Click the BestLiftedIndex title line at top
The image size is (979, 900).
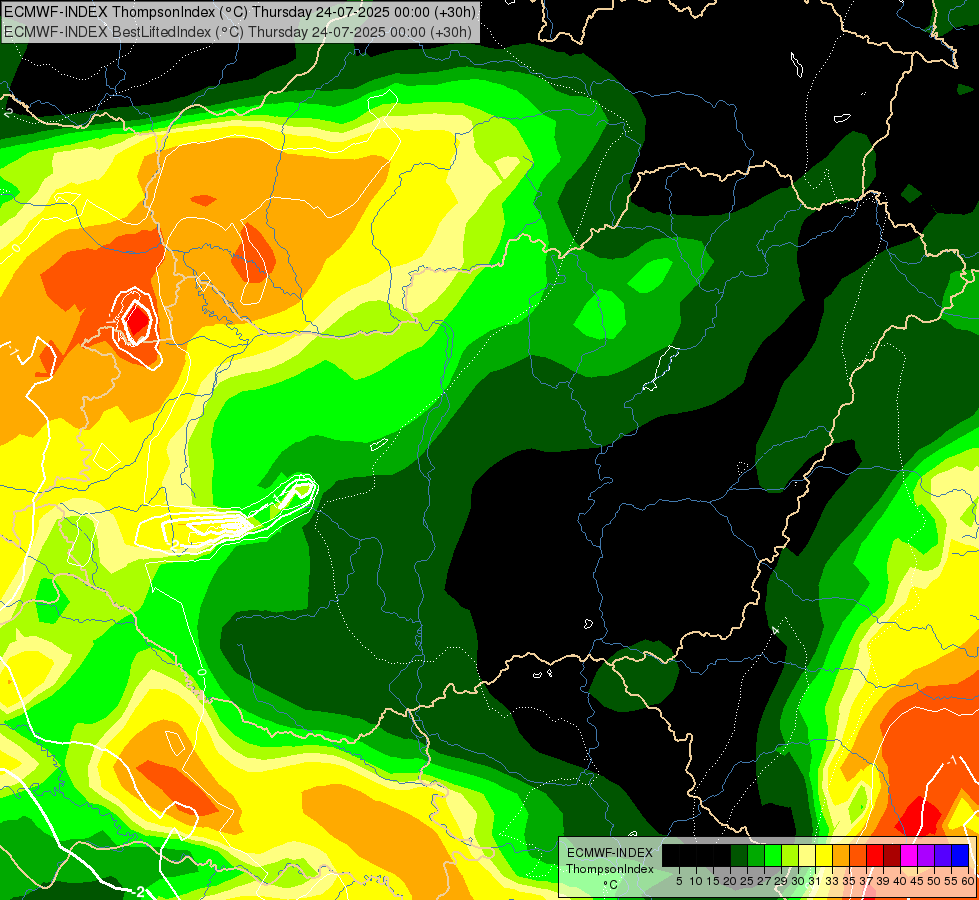[x=237, y=32]
